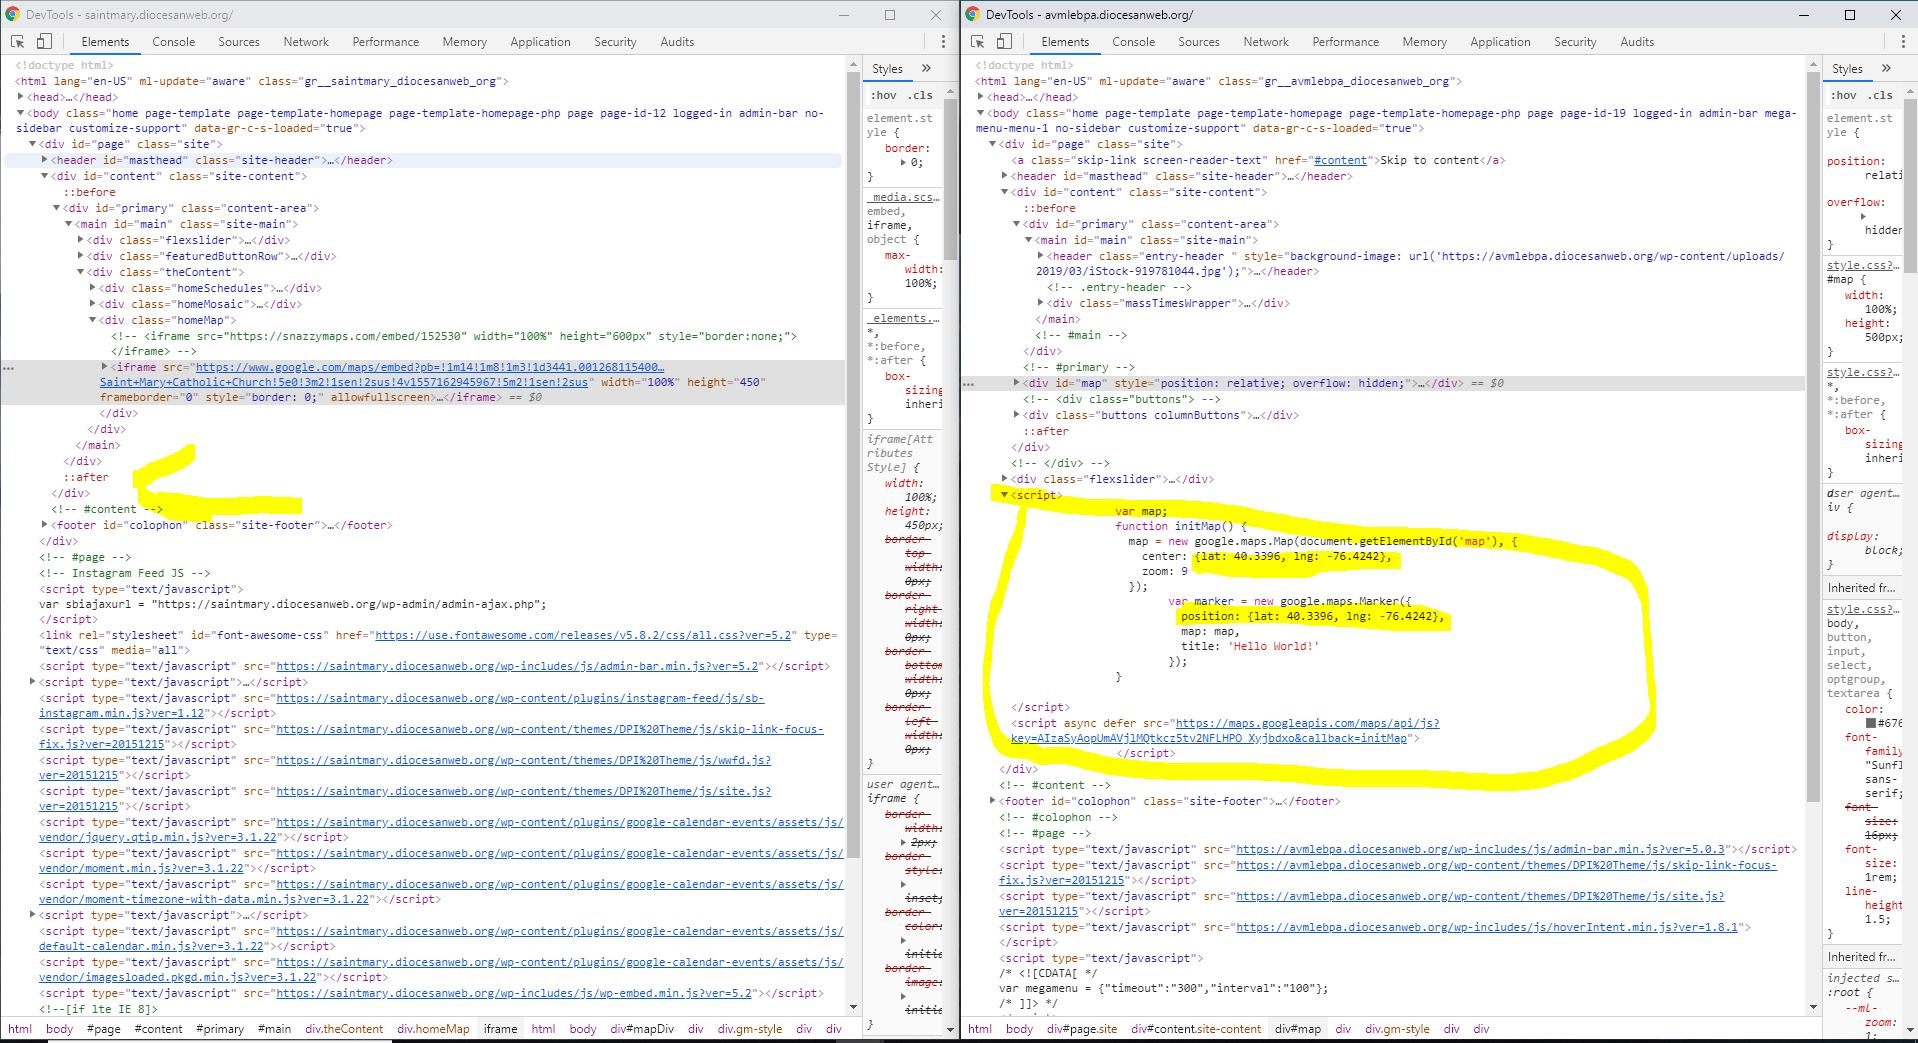Toggle .cls class editor in avmlebpa Styles
Image resolution: width=1918 pixels, height=1043 pixels.
click(1881, 96)
